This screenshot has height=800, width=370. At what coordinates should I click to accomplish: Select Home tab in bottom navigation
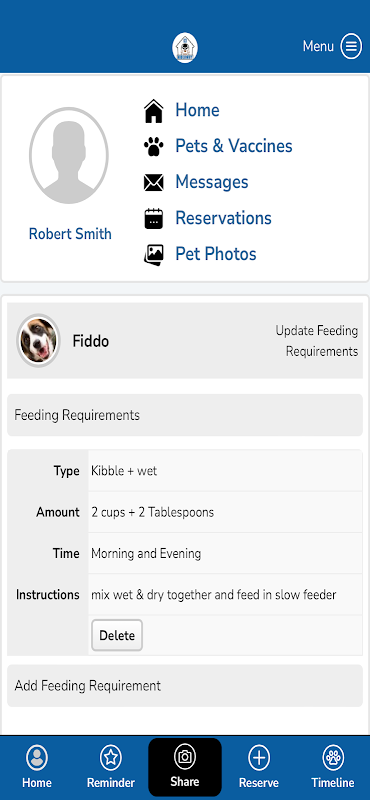(37, 767)
